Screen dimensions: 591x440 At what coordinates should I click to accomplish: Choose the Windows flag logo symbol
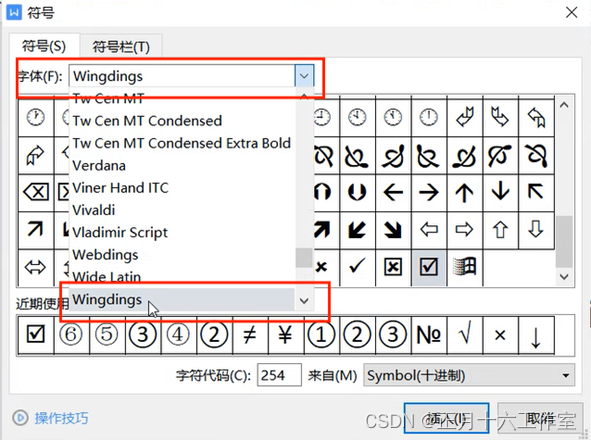coord(464,267)
